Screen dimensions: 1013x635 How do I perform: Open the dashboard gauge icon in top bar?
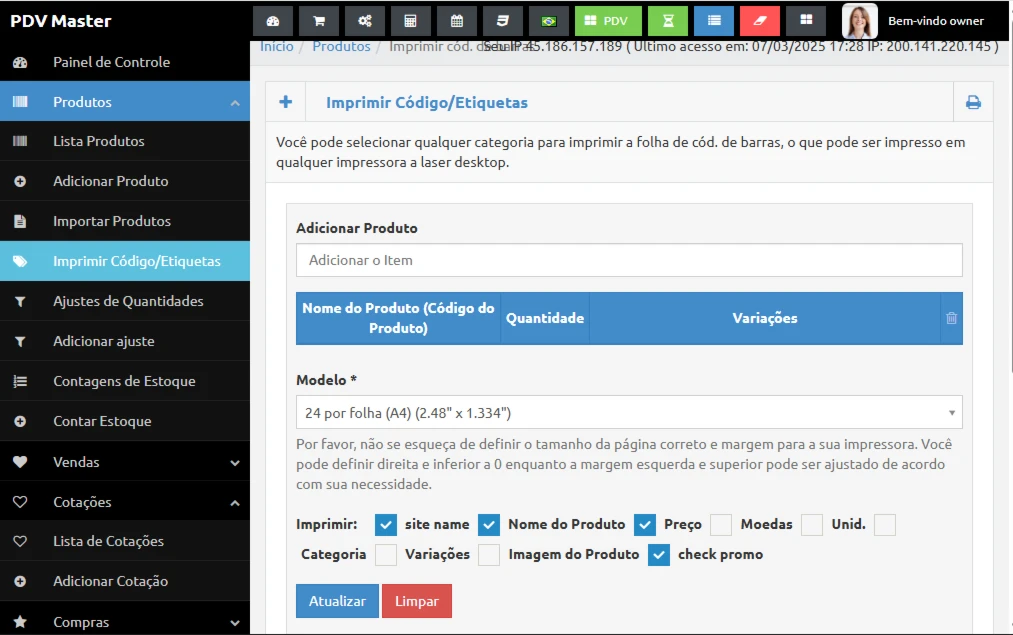tap(273, 21)
